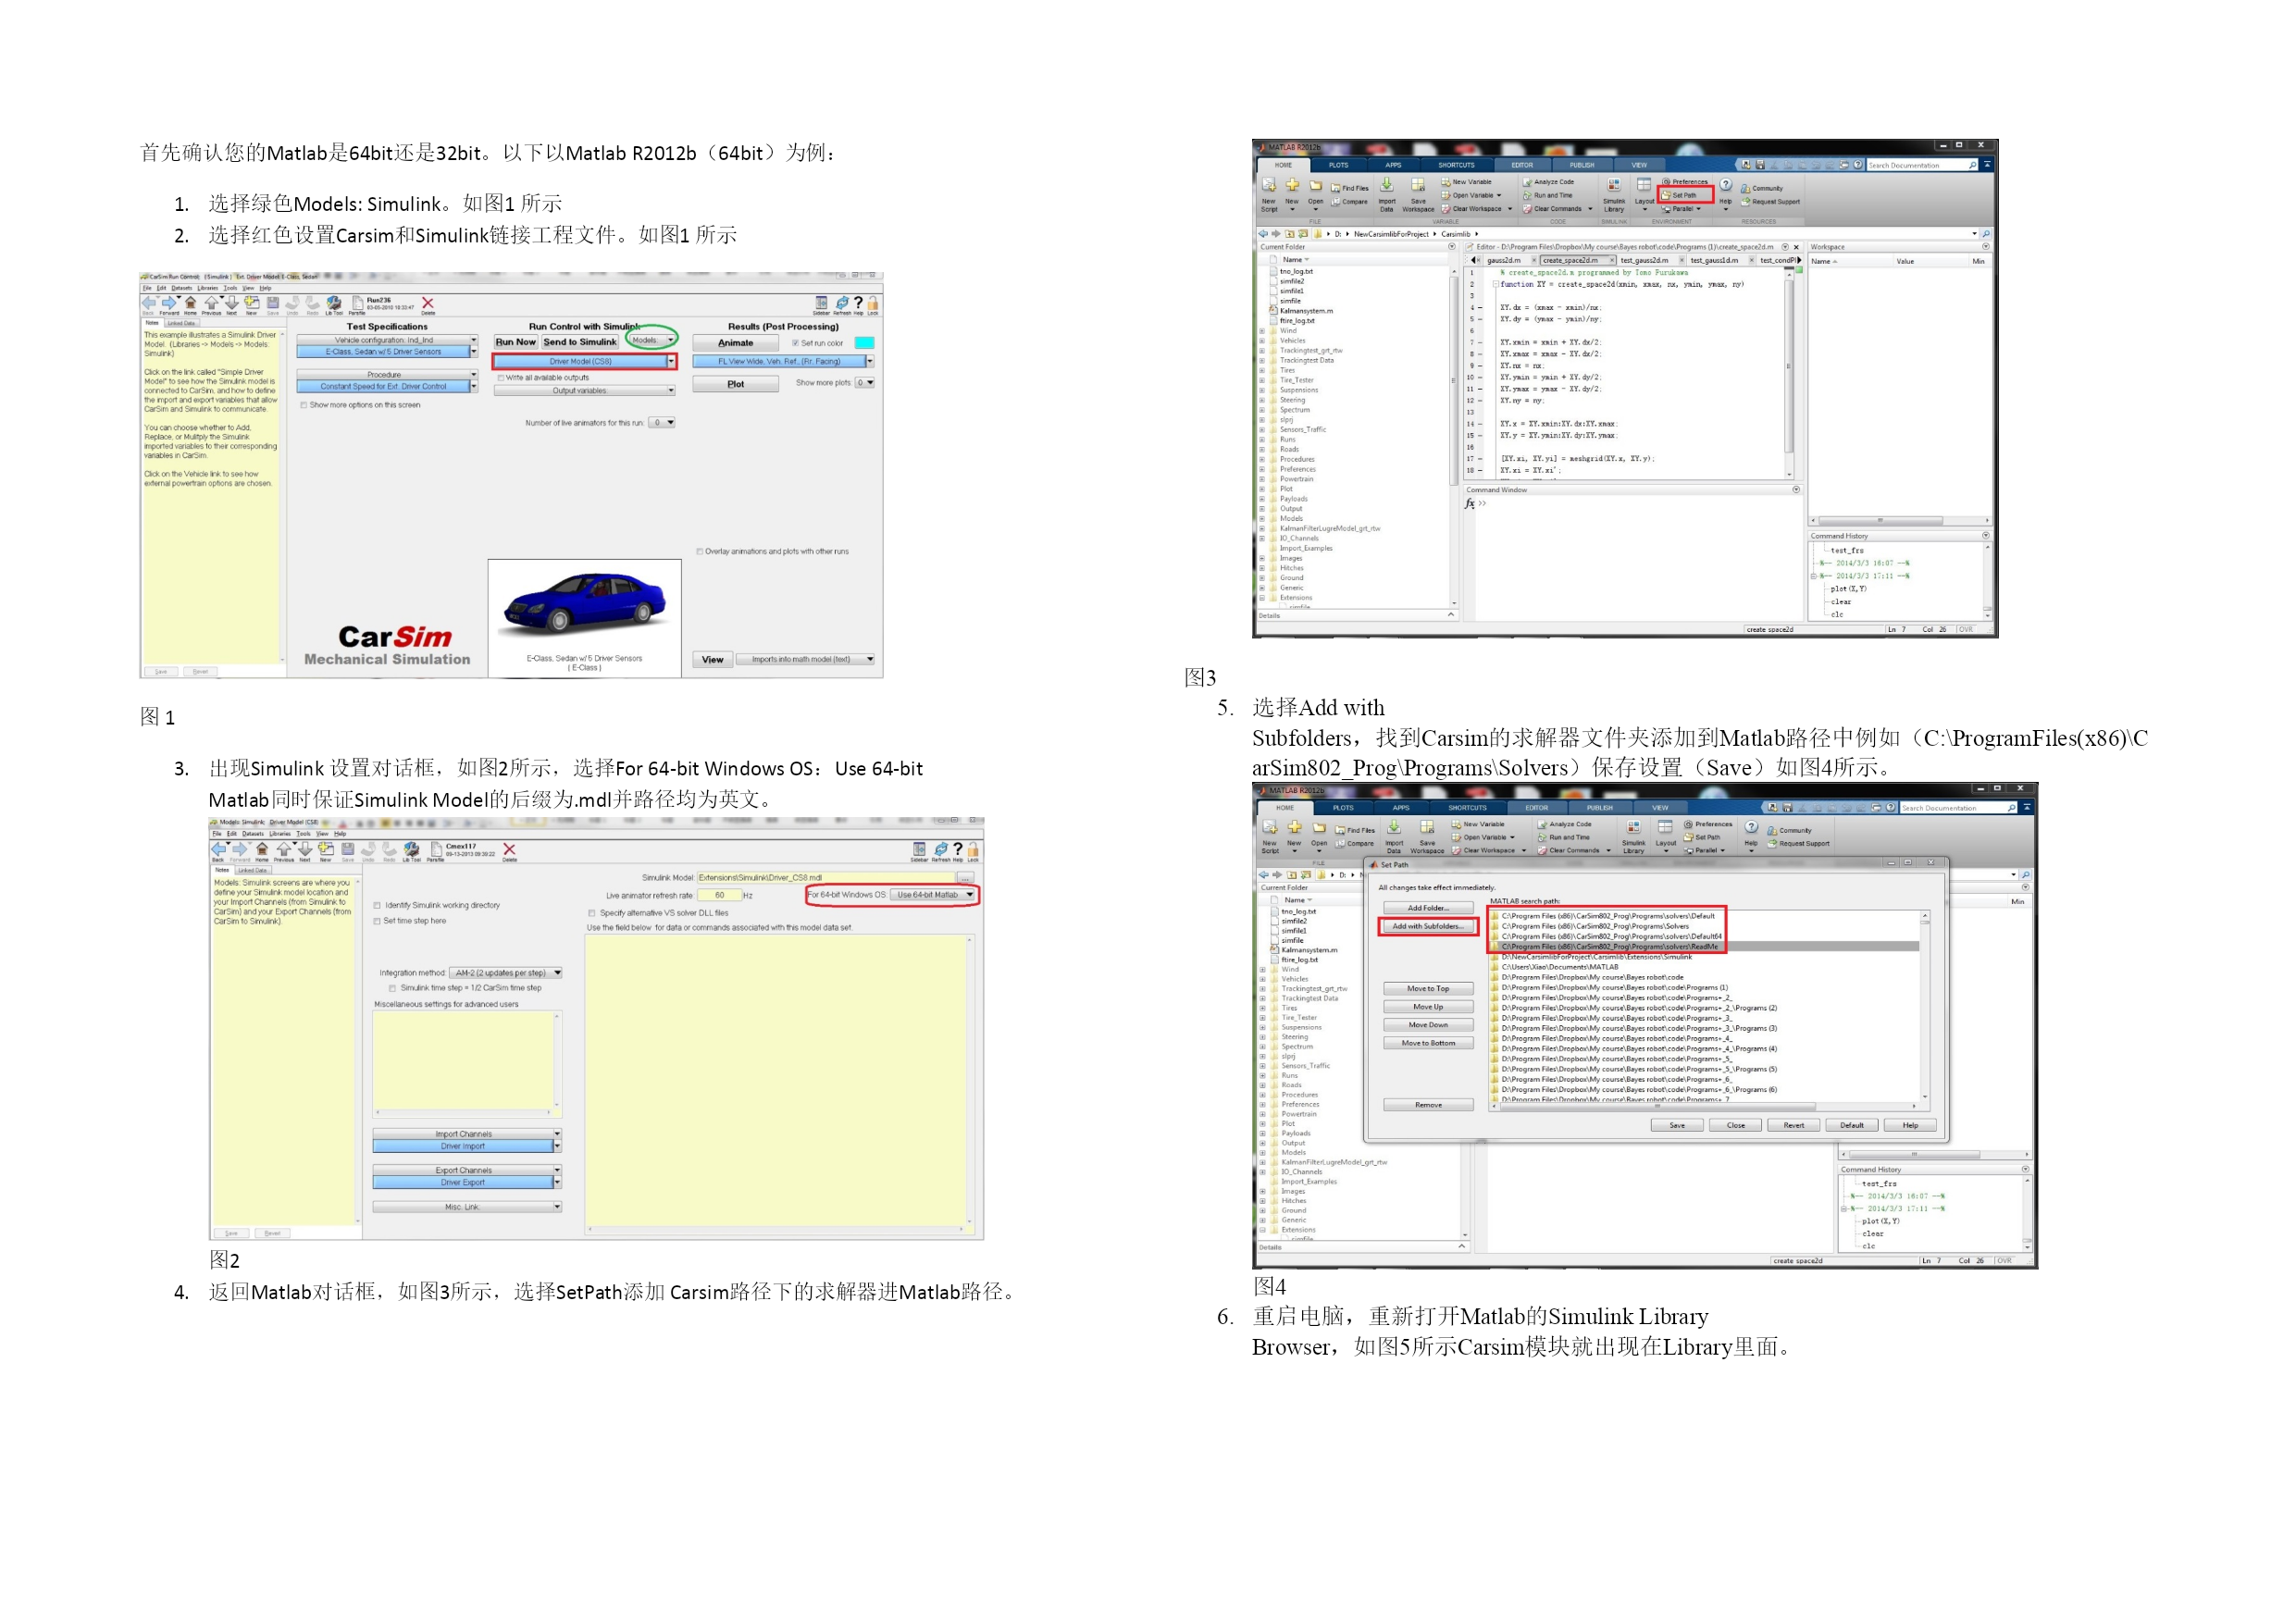This screenshot has width=2296, height=1623.
Task: Toggle 'Set run color' checkbox in CarSim
Action: tap(796, 343)
